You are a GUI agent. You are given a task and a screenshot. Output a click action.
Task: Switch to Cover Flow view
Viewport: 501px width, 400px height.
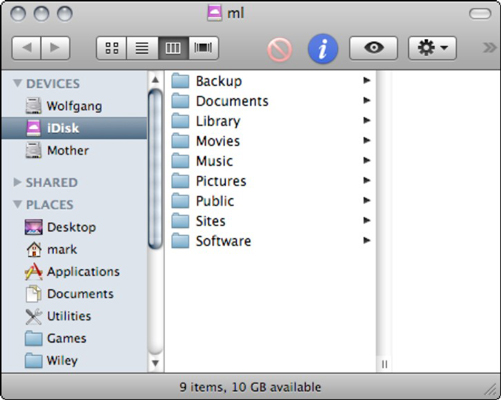pos(203,48)
